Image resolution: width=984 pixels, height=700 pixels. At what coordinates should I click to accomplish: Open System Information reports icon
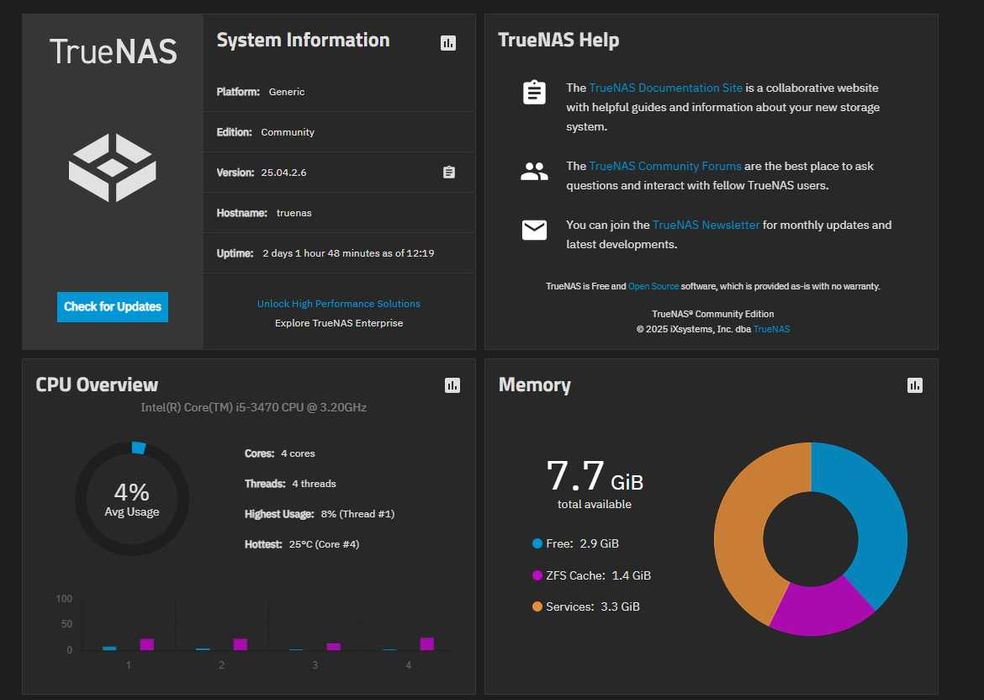[448, 43]
